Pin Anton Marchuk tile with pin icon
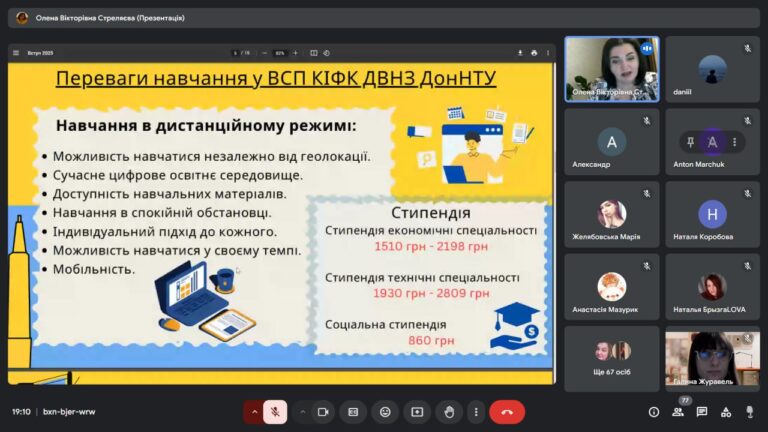The image size is (768, 432). (690, 142)
